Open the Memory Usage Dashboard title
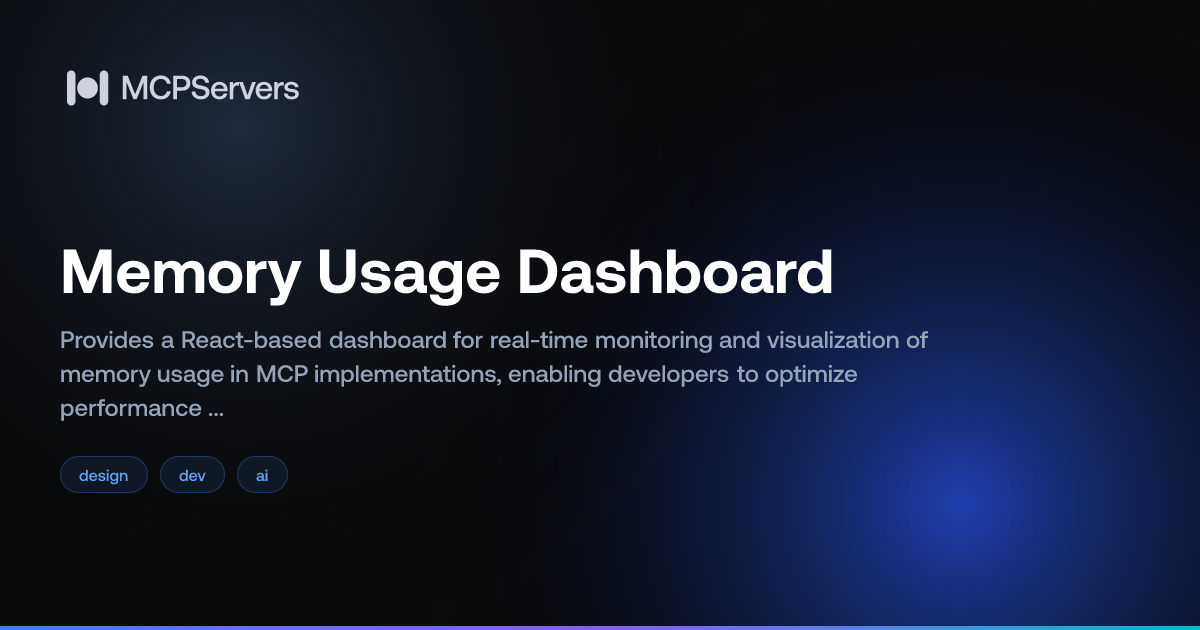Viewport: 1200px width, 630px height. click(447, 272)
